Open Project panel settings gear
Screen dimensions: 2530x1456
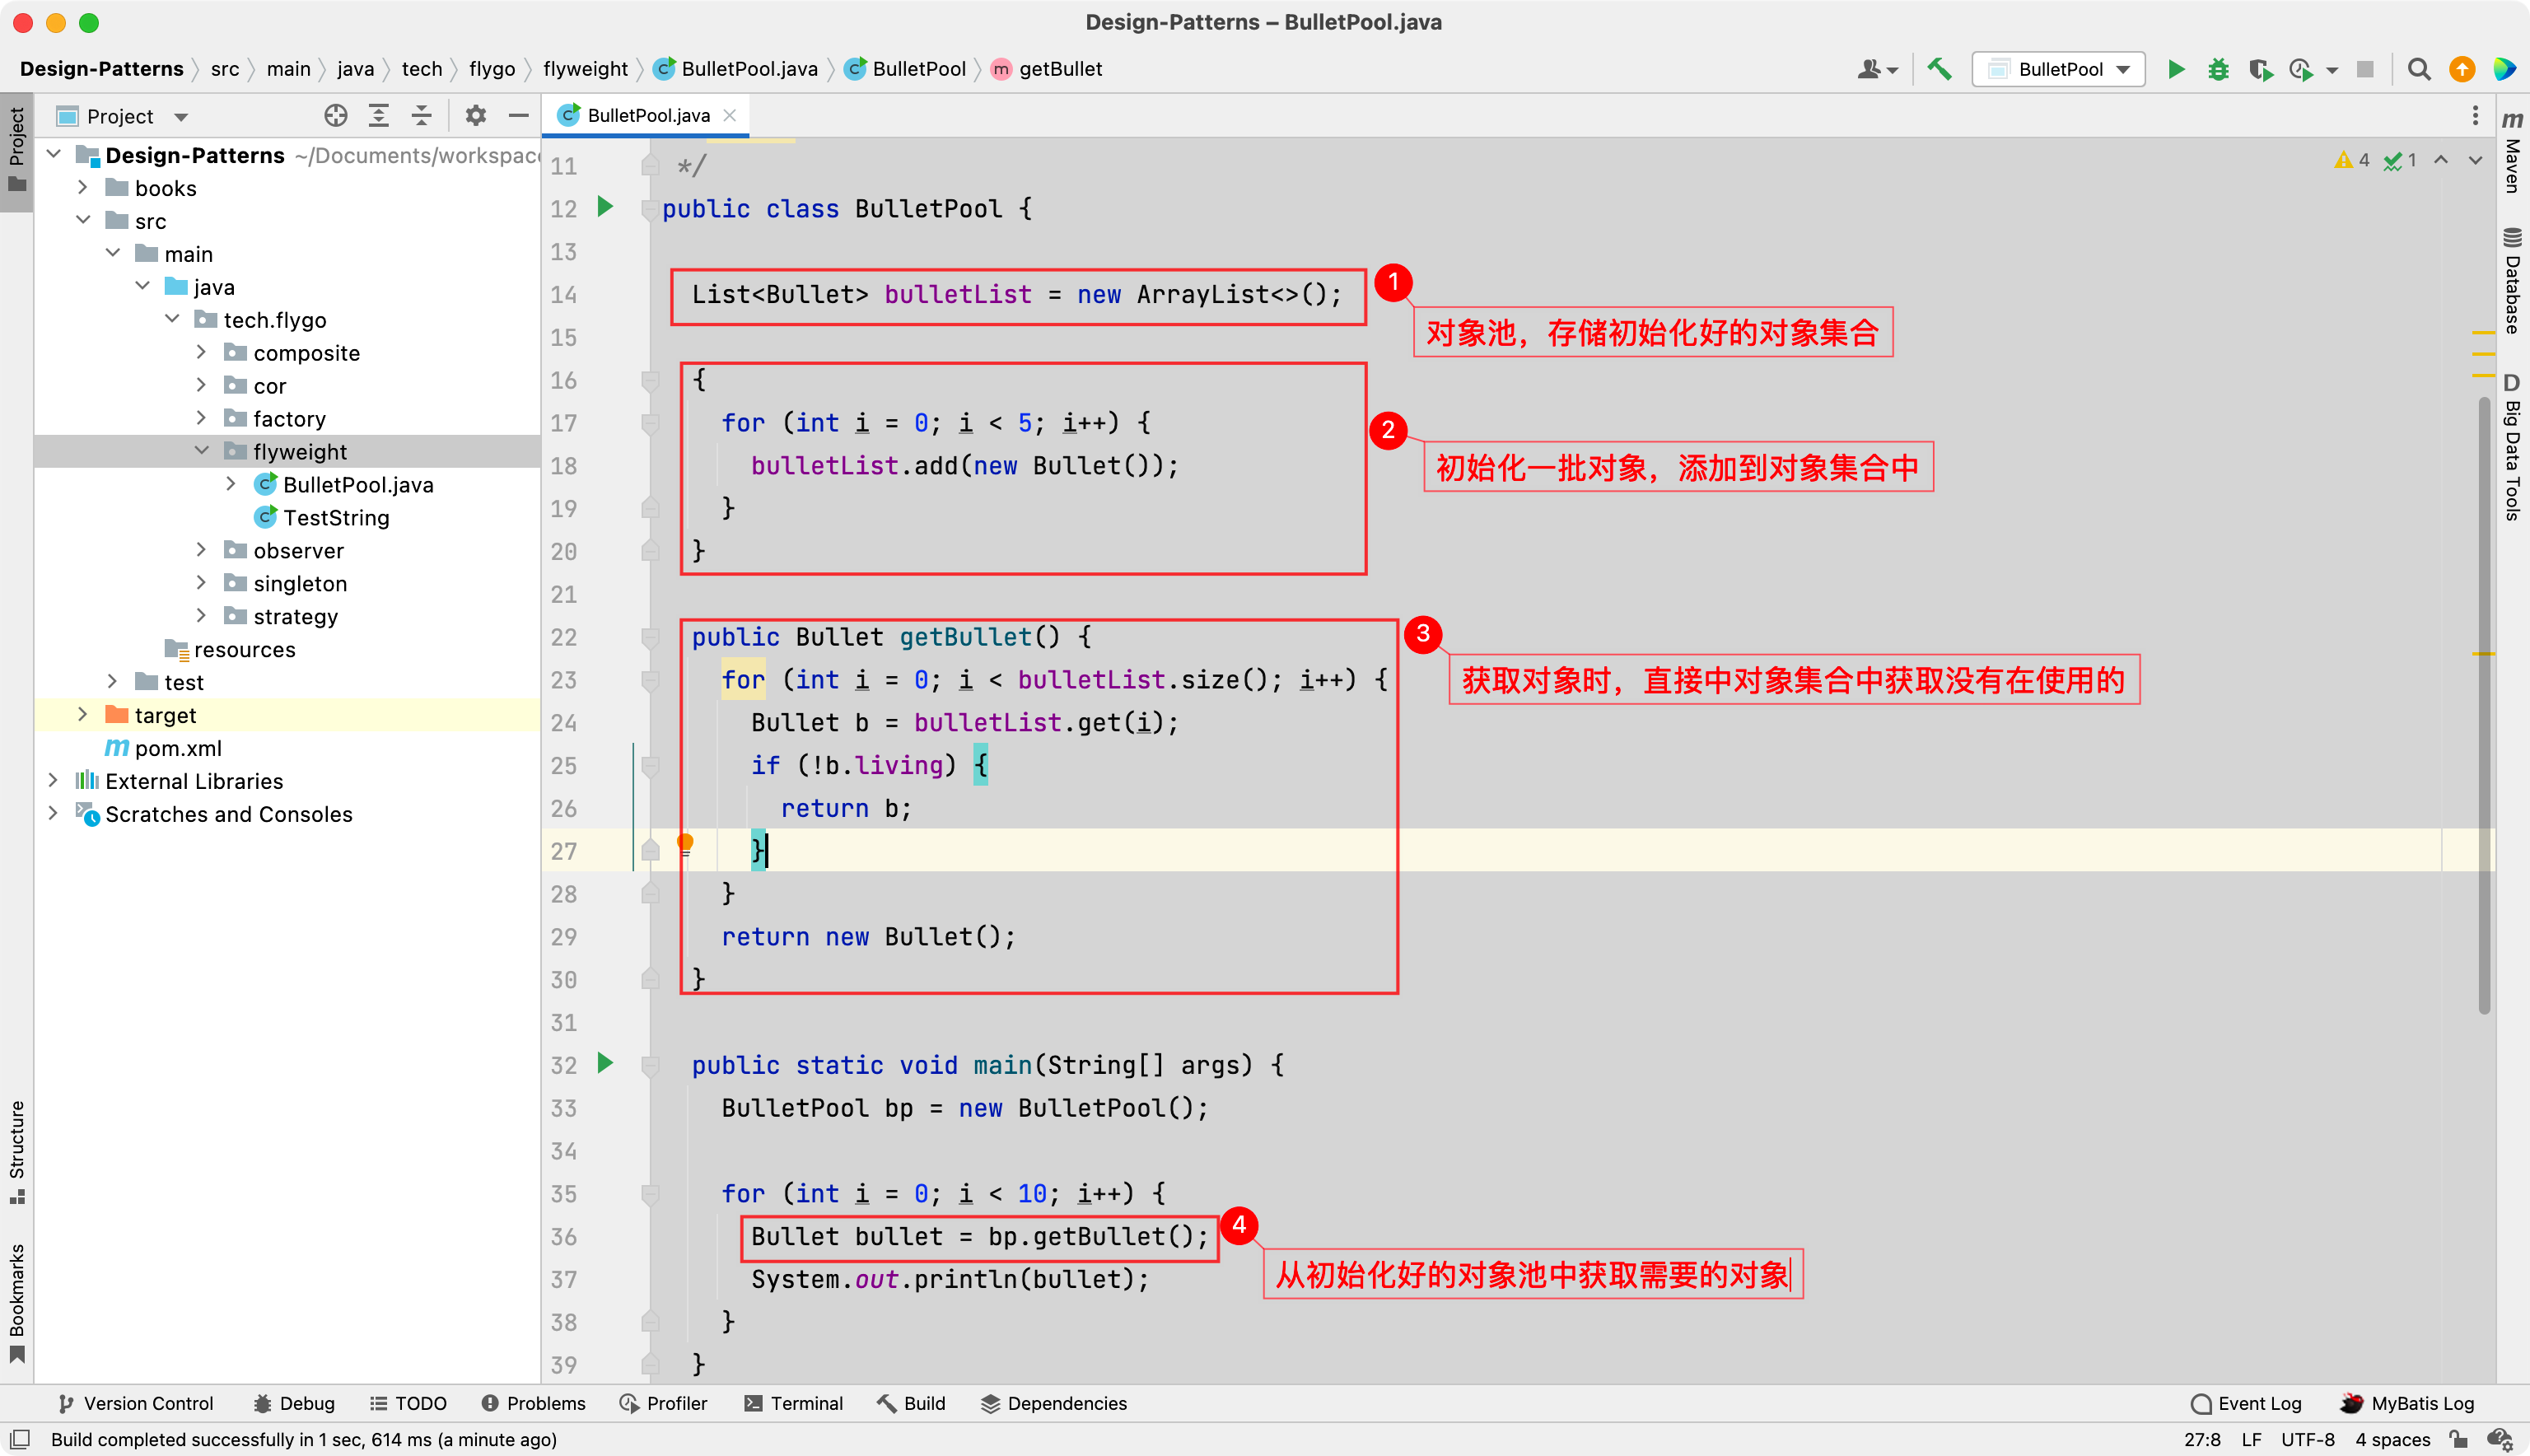point(475,116)
